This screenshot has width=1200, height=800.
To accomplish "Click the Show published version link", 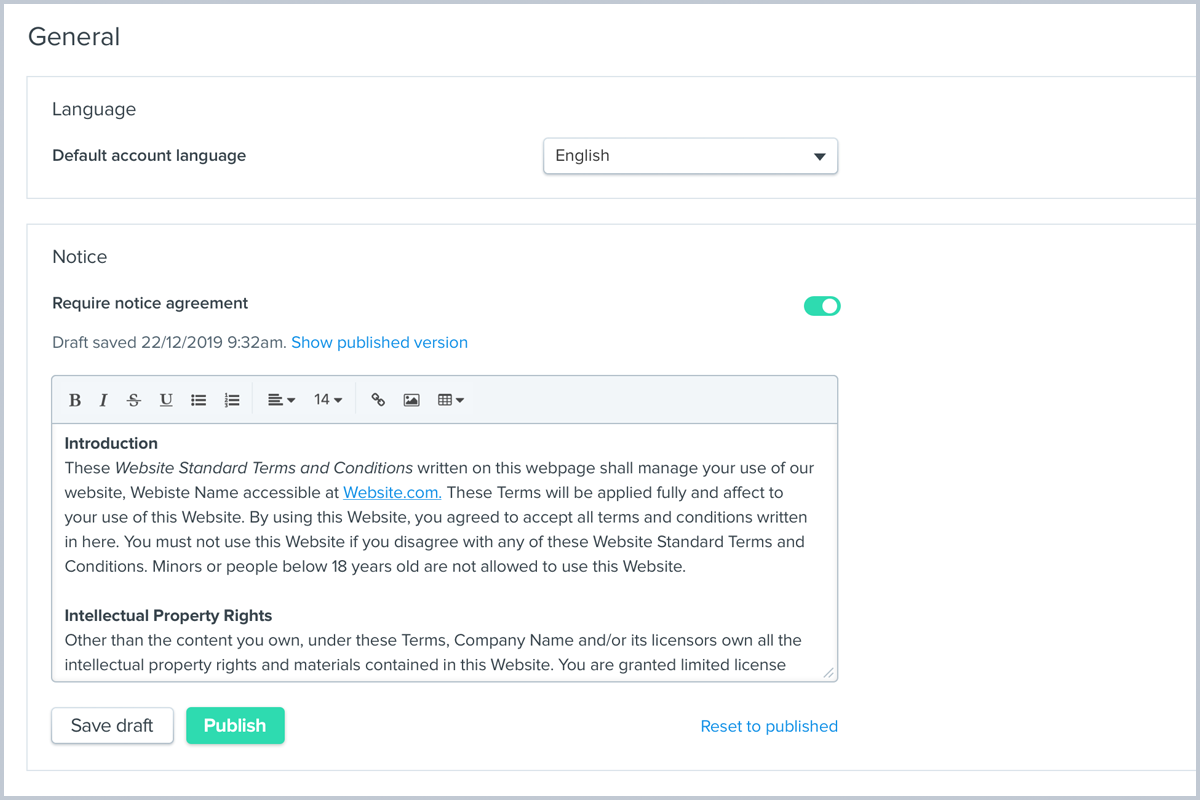I will [379, 342].
